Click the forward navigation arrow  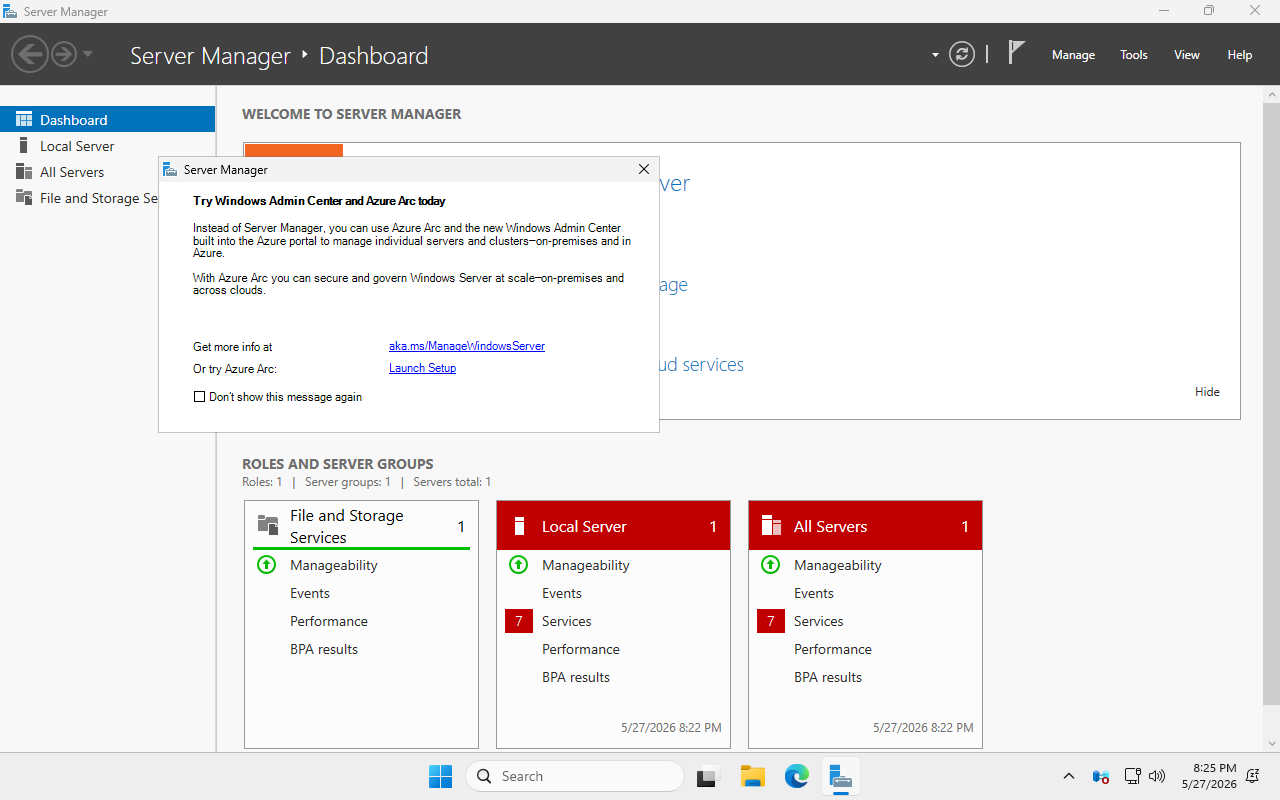(x=64, y=54)
